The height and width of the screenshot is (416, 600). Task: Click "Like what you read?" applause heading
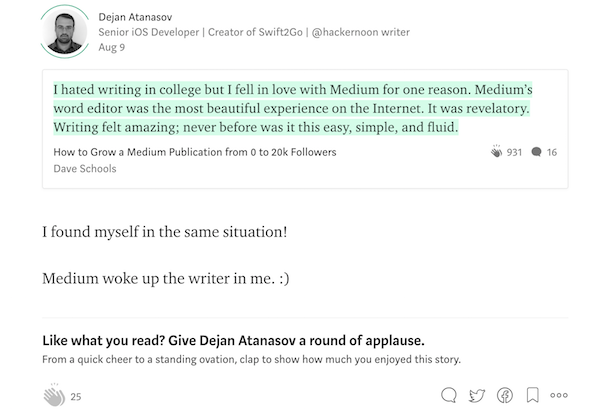[234, 338]
